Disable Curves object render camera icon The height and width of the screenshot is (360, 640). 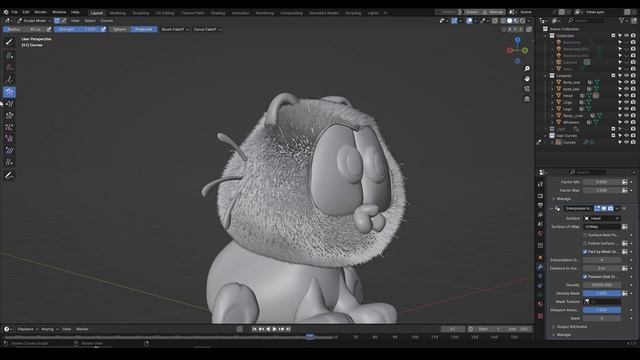pos(633,142)
